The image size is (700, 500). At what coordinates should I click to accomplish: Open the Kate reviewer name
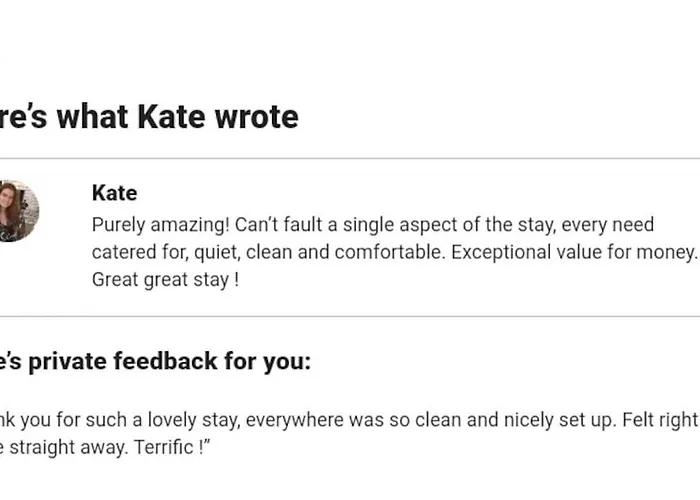coord(114,193)
